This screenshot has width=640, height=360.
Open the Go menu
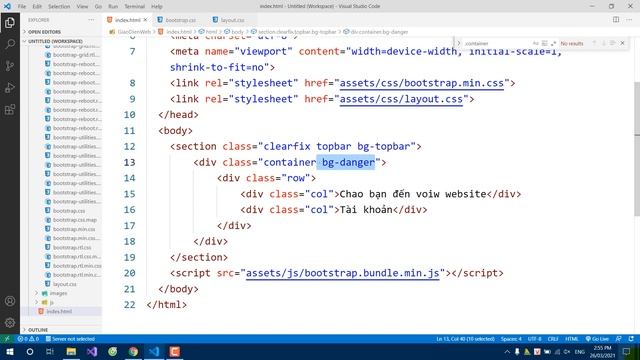98,7
